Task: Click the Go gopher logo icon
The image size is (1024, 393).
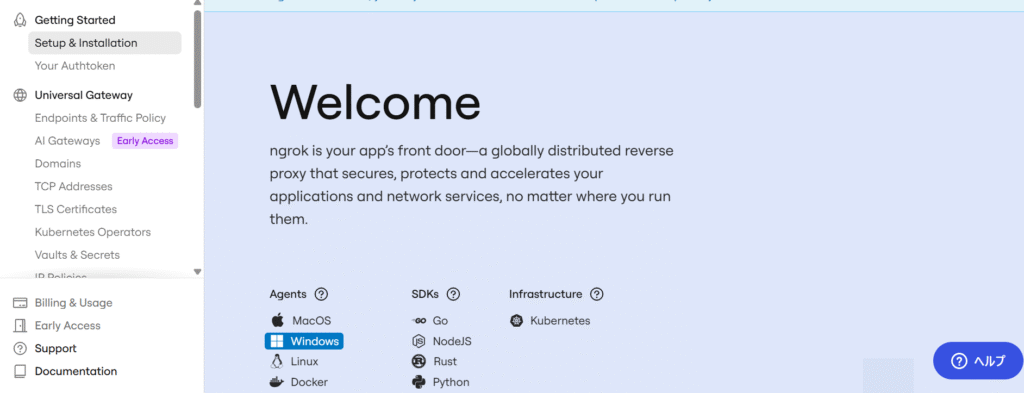Action: 419,321
